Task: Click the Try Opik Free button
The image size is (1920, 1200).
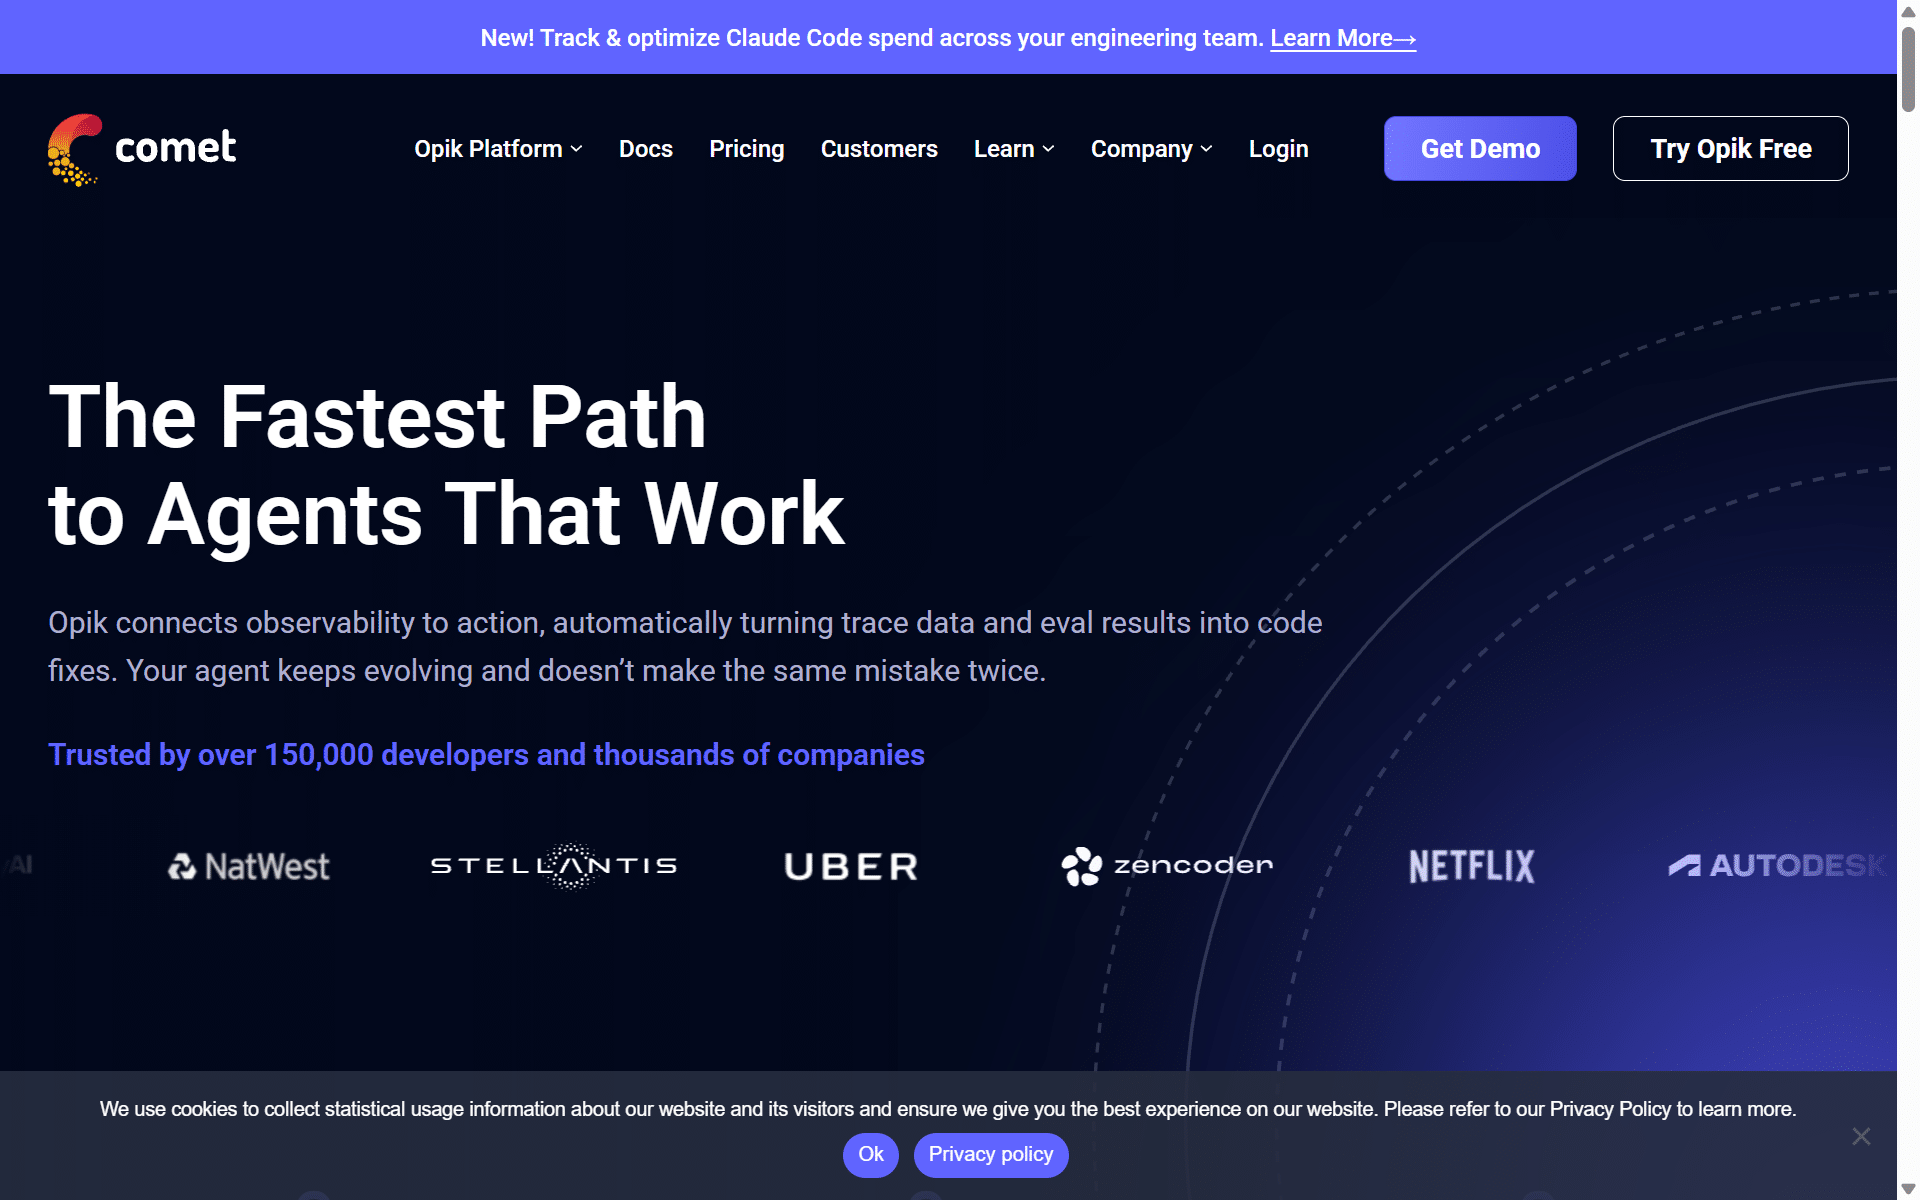Action: click(x=1730, y=149)
